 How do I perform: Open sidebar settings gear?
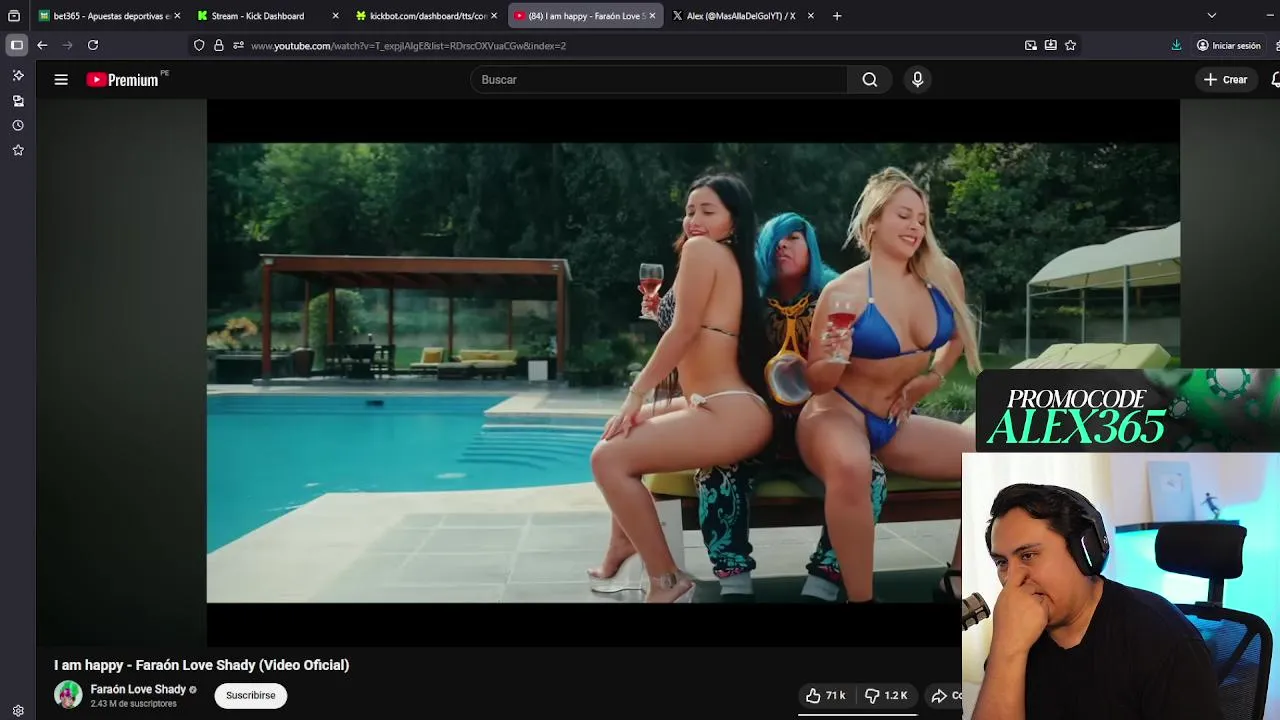[x=18, y=711]
